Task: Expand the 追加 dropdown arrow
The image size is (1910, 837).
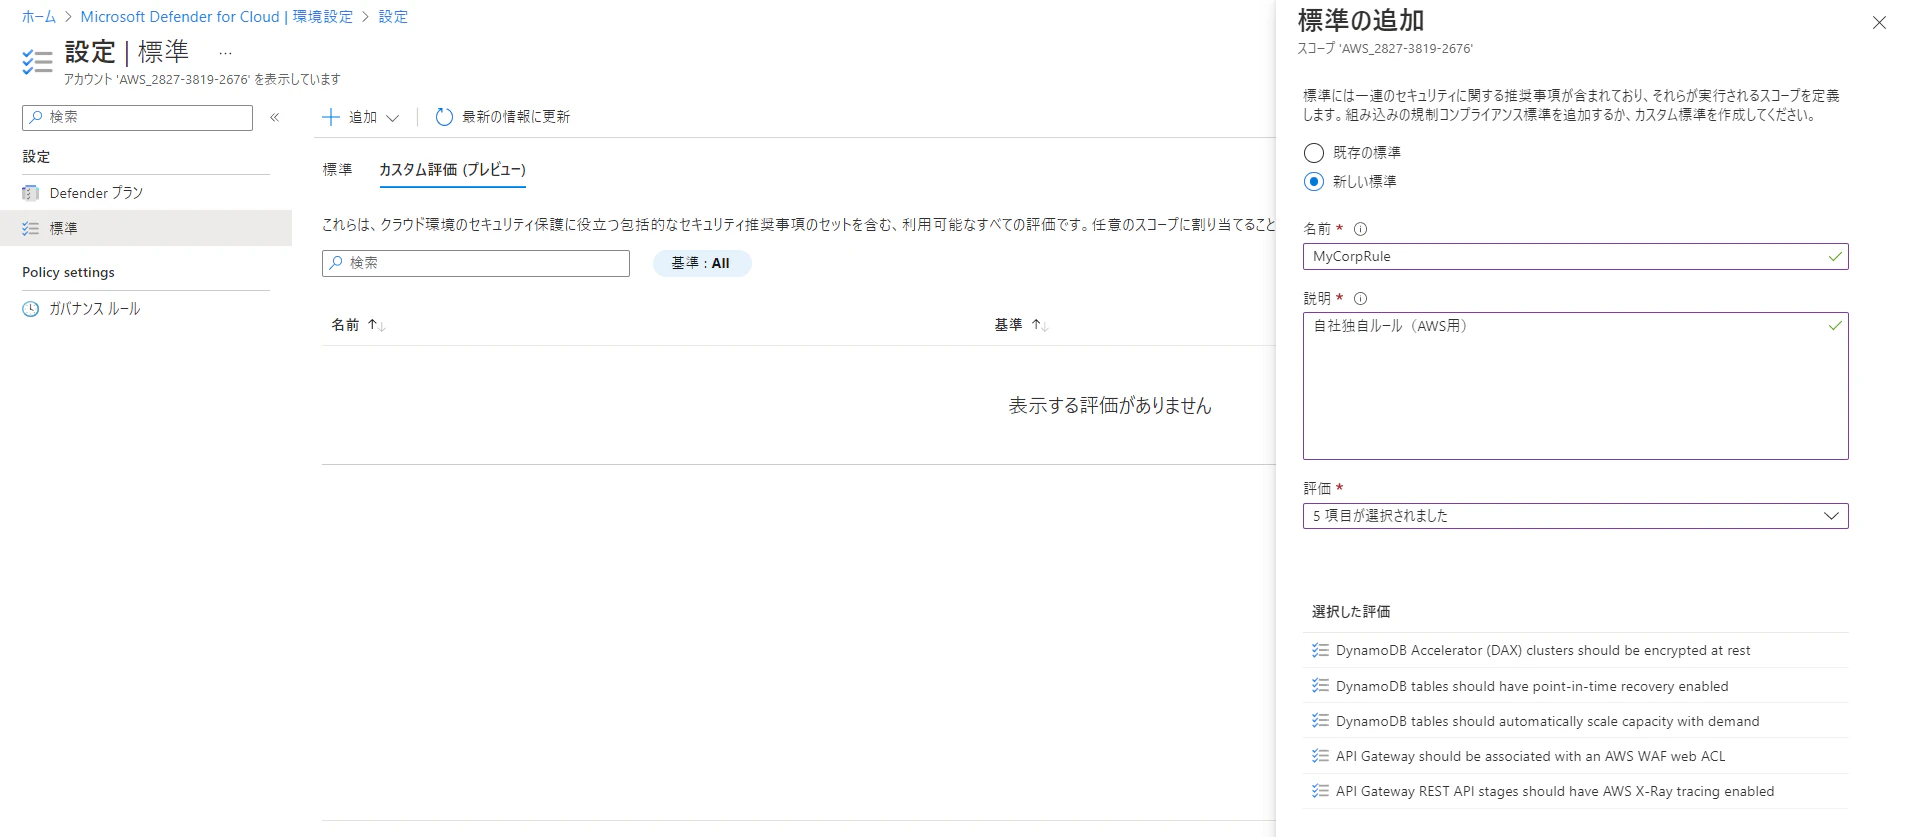Action: pyautogui.click(x=393, y=118)
